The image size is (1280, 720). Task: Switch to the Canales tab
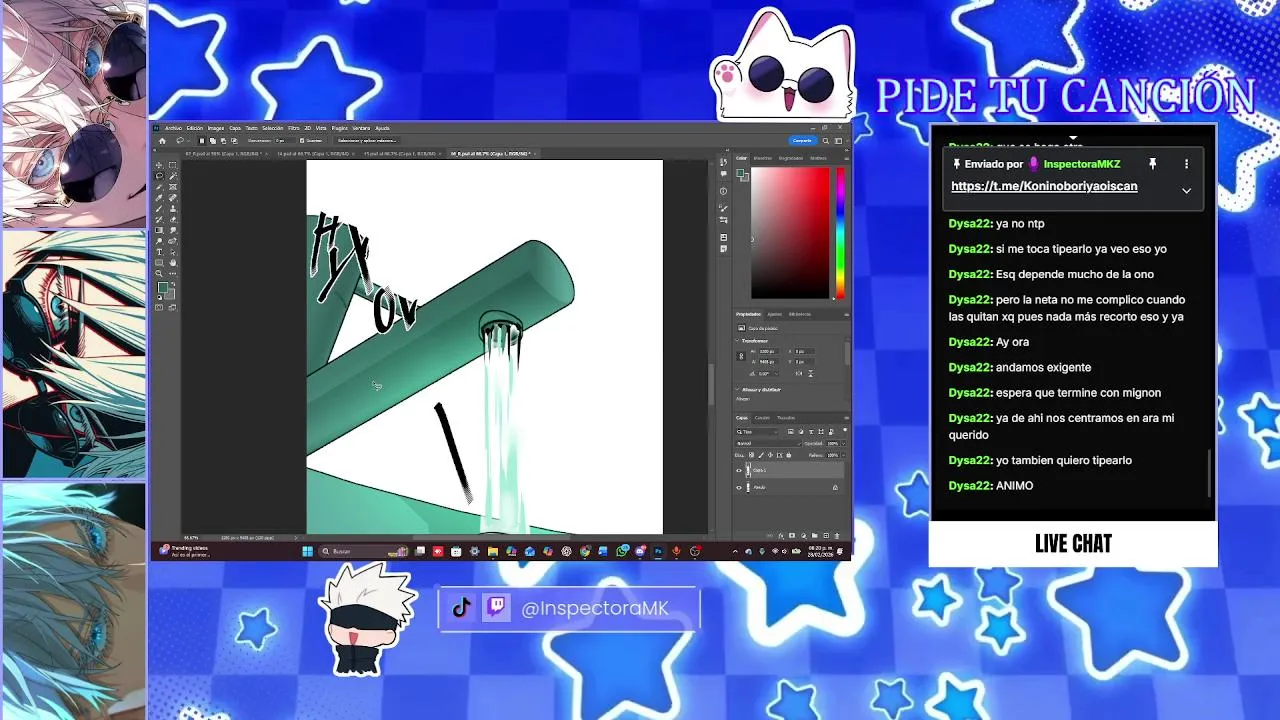(762, 418)
